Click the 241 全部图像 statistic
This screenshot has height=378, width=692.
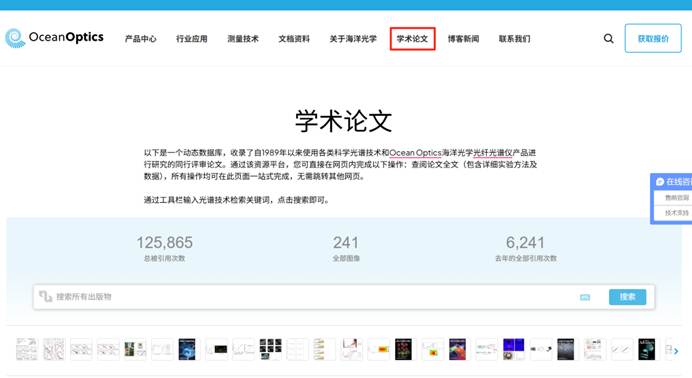pos(346,248)
